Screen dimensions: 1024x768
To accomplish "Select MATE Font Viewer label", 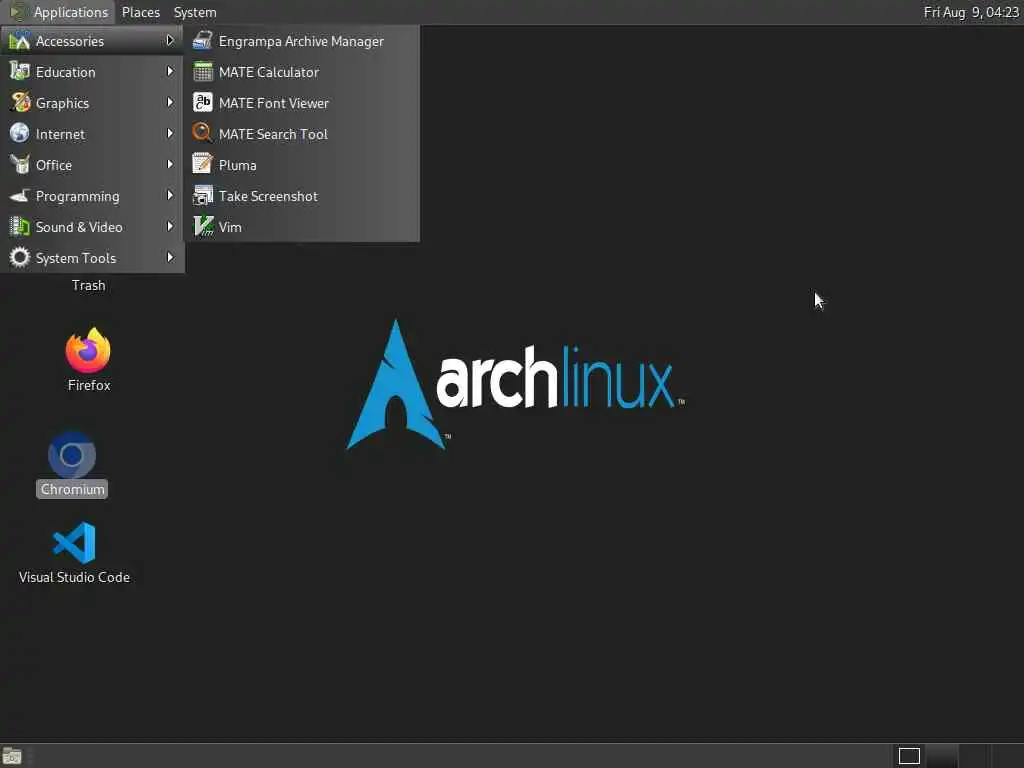I will click(274, 103).
